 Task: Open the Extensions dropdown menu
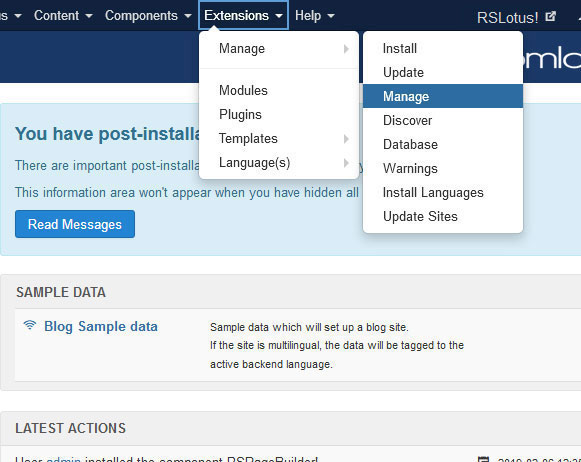[x=243, y=16]
